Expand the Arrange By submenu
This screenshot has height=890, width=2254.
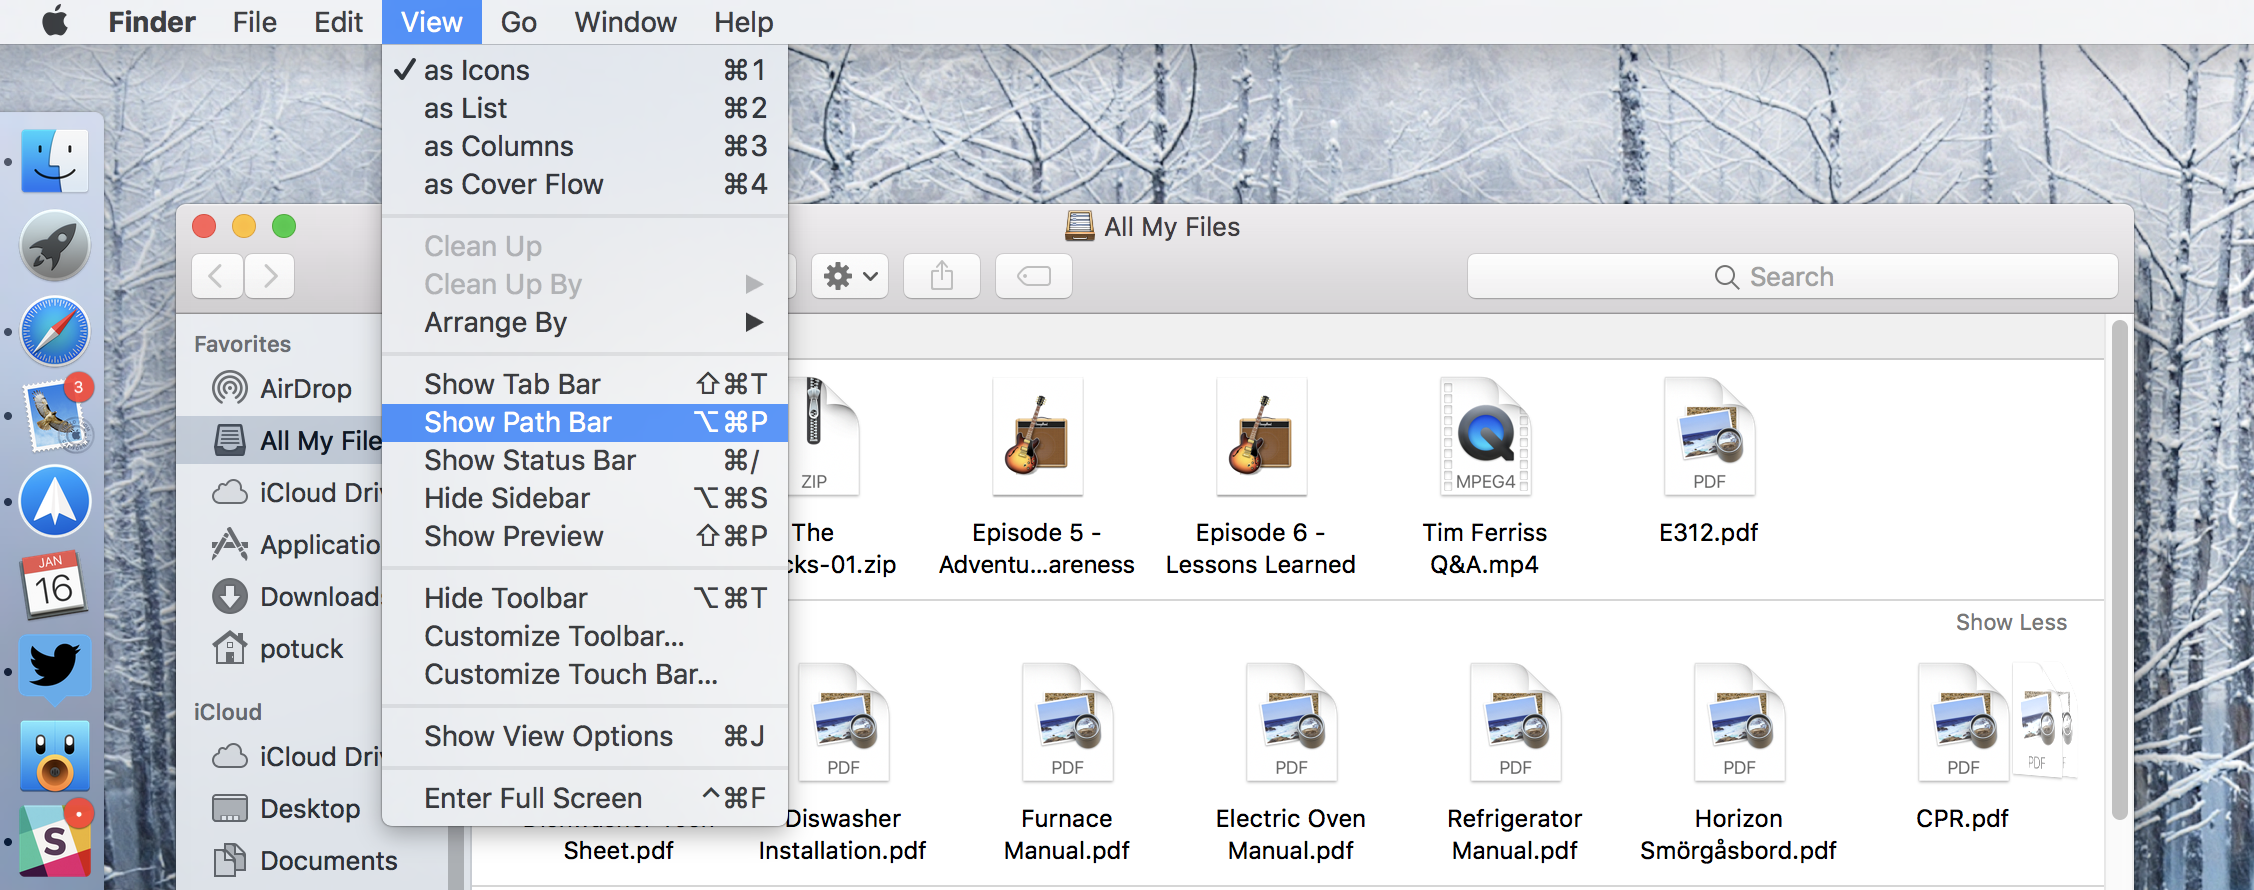click(x=495, y=322)
